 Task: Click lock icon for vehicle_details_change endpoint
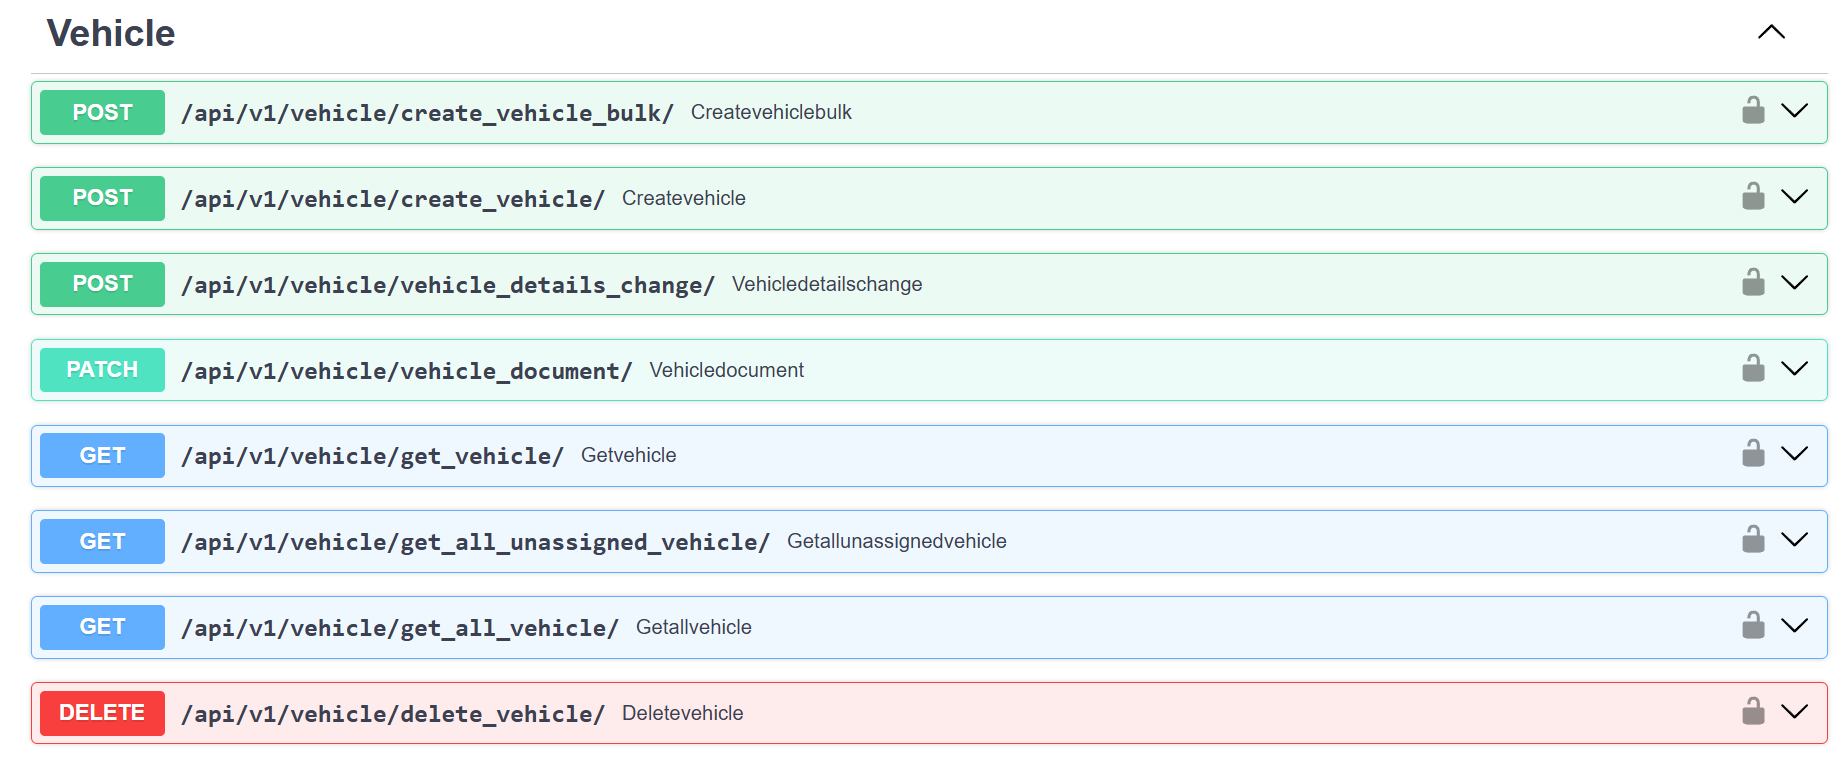pyautogui.click(x=1753, y=283)
